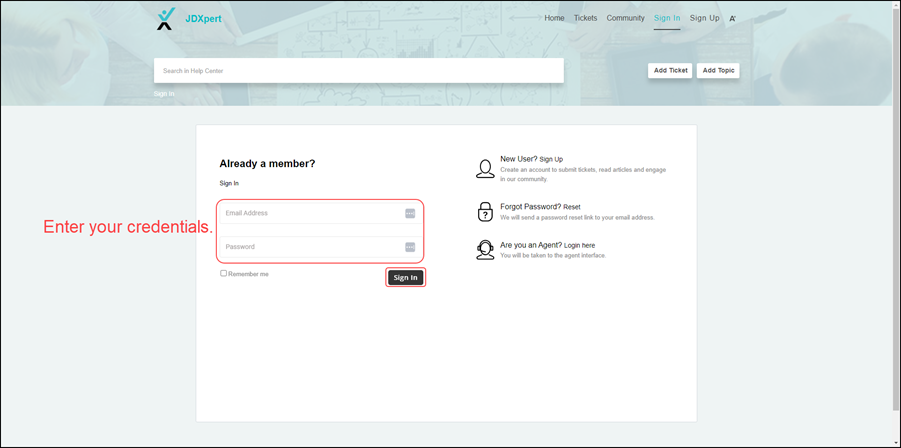Enable the Remember me checkbox

tap(224, 273)
